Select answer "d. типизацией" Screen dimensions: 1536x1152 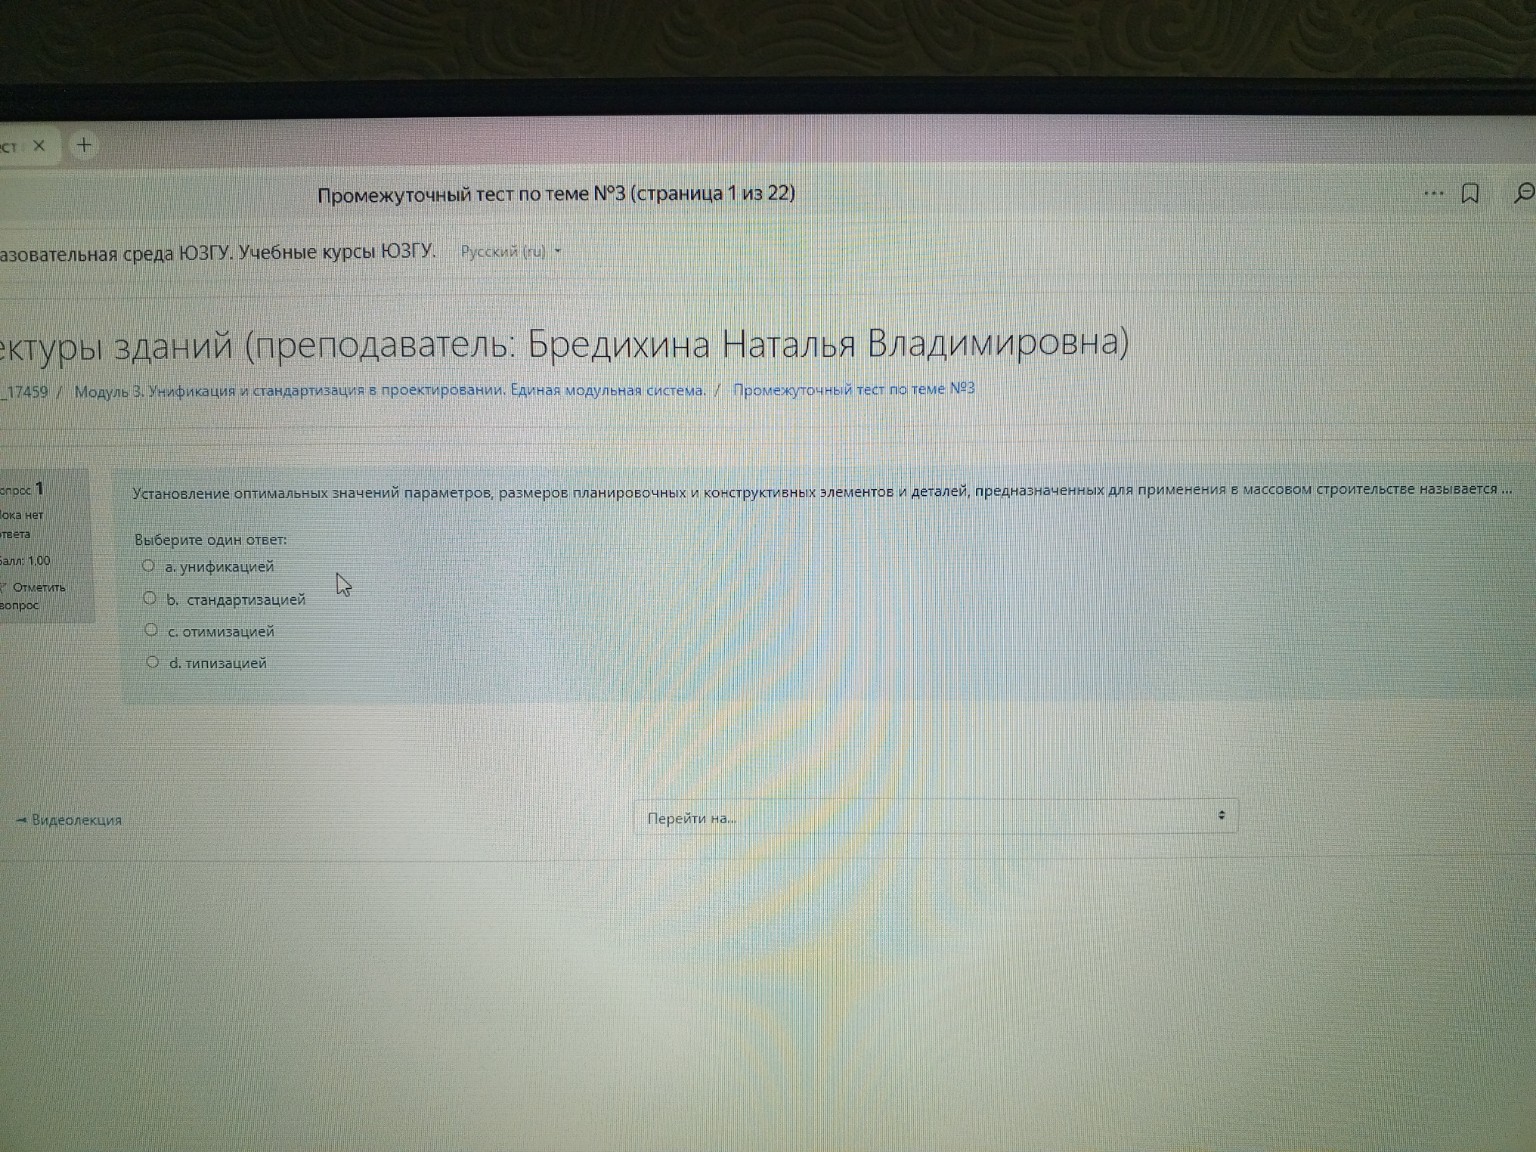coord(152,660)
